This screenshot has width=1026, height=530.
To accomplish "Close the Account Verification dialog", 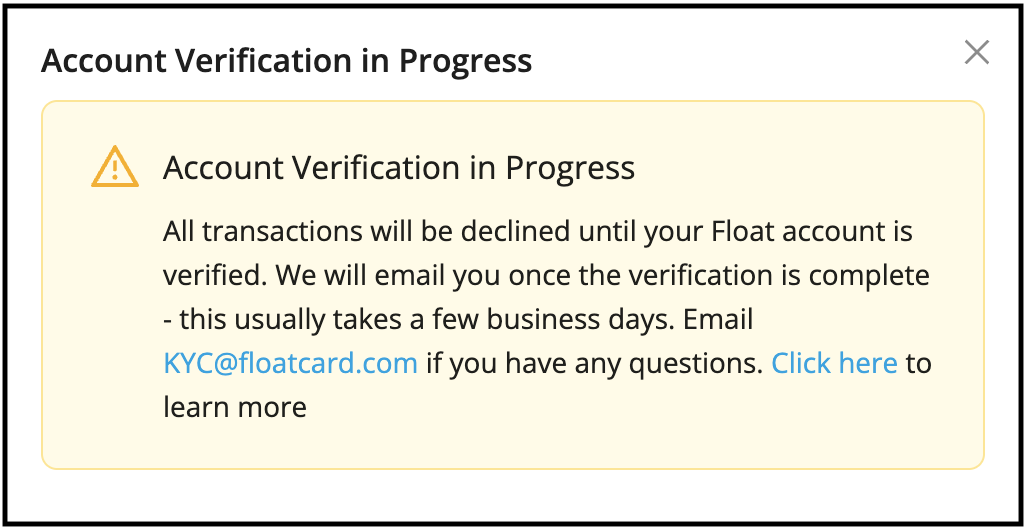I will [976, 53].
